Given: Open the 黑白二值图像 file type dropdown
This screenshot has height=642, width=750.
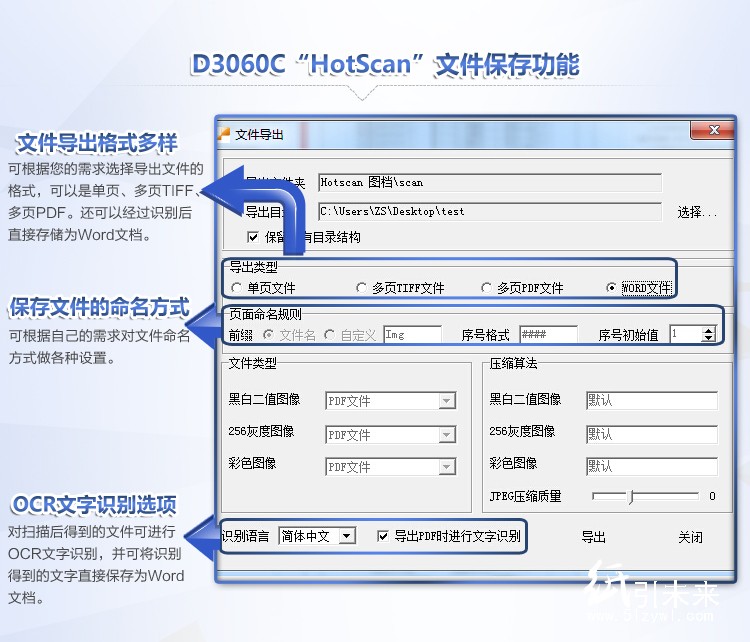Looking at the screenshot, I should pyautogui.click(x=446, y=401).
